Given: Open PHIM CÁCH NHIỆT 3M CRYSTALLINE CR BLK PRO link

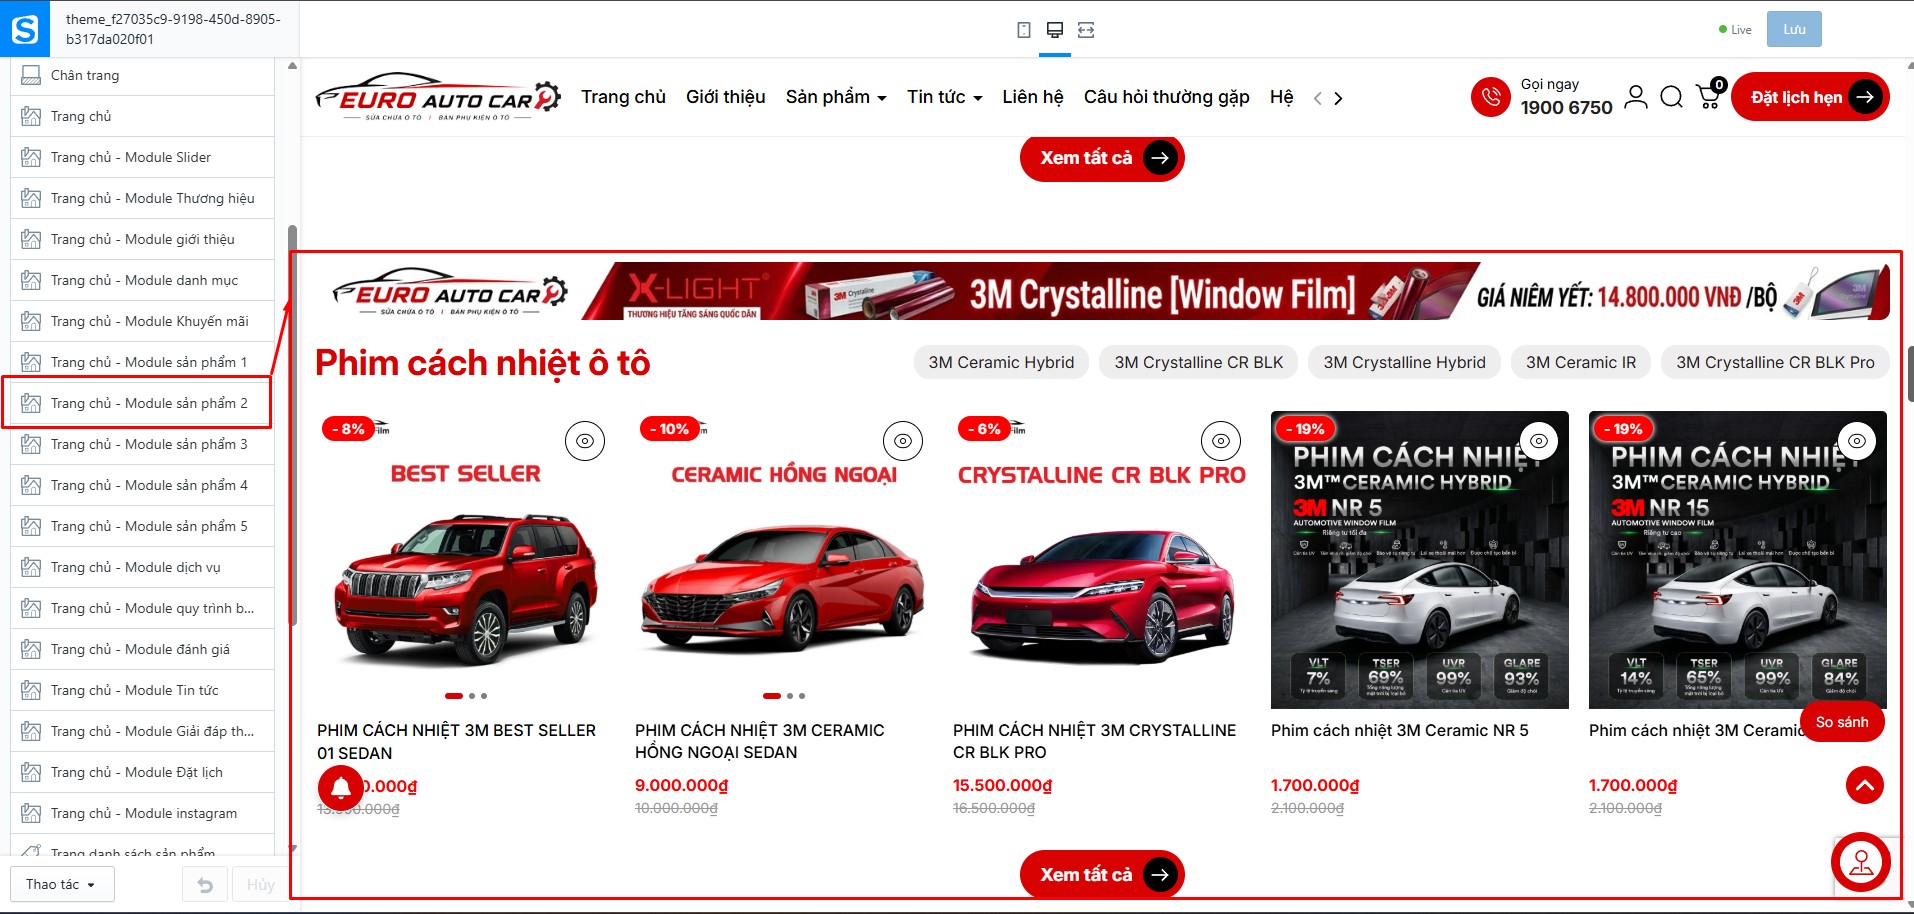Looking at the screenshot, I should pos(1095,742).
